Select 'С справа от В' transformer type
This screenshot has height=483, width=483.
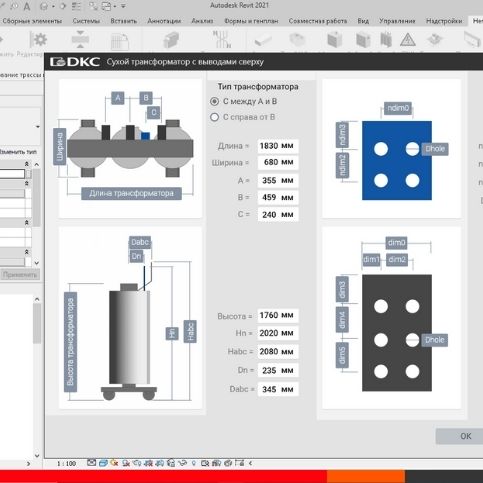pos(215,117)
